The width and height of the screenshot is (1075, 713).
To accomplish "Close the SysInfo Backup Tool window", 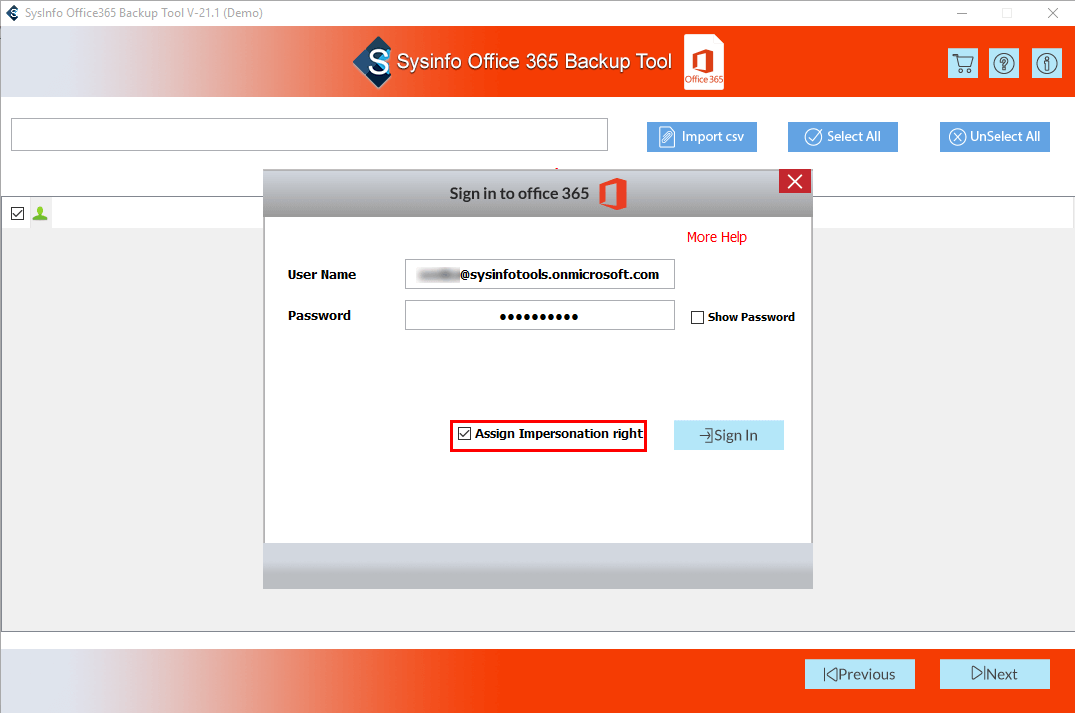I will [1053, 13].
